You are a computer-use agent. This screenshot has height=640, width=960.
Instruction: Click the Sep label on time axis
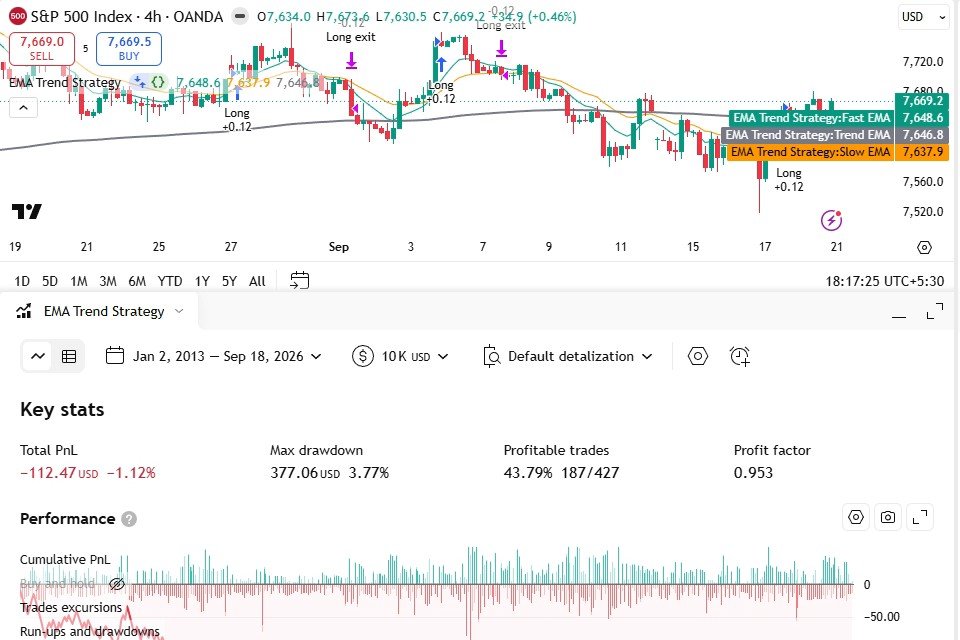click(339, 247)
